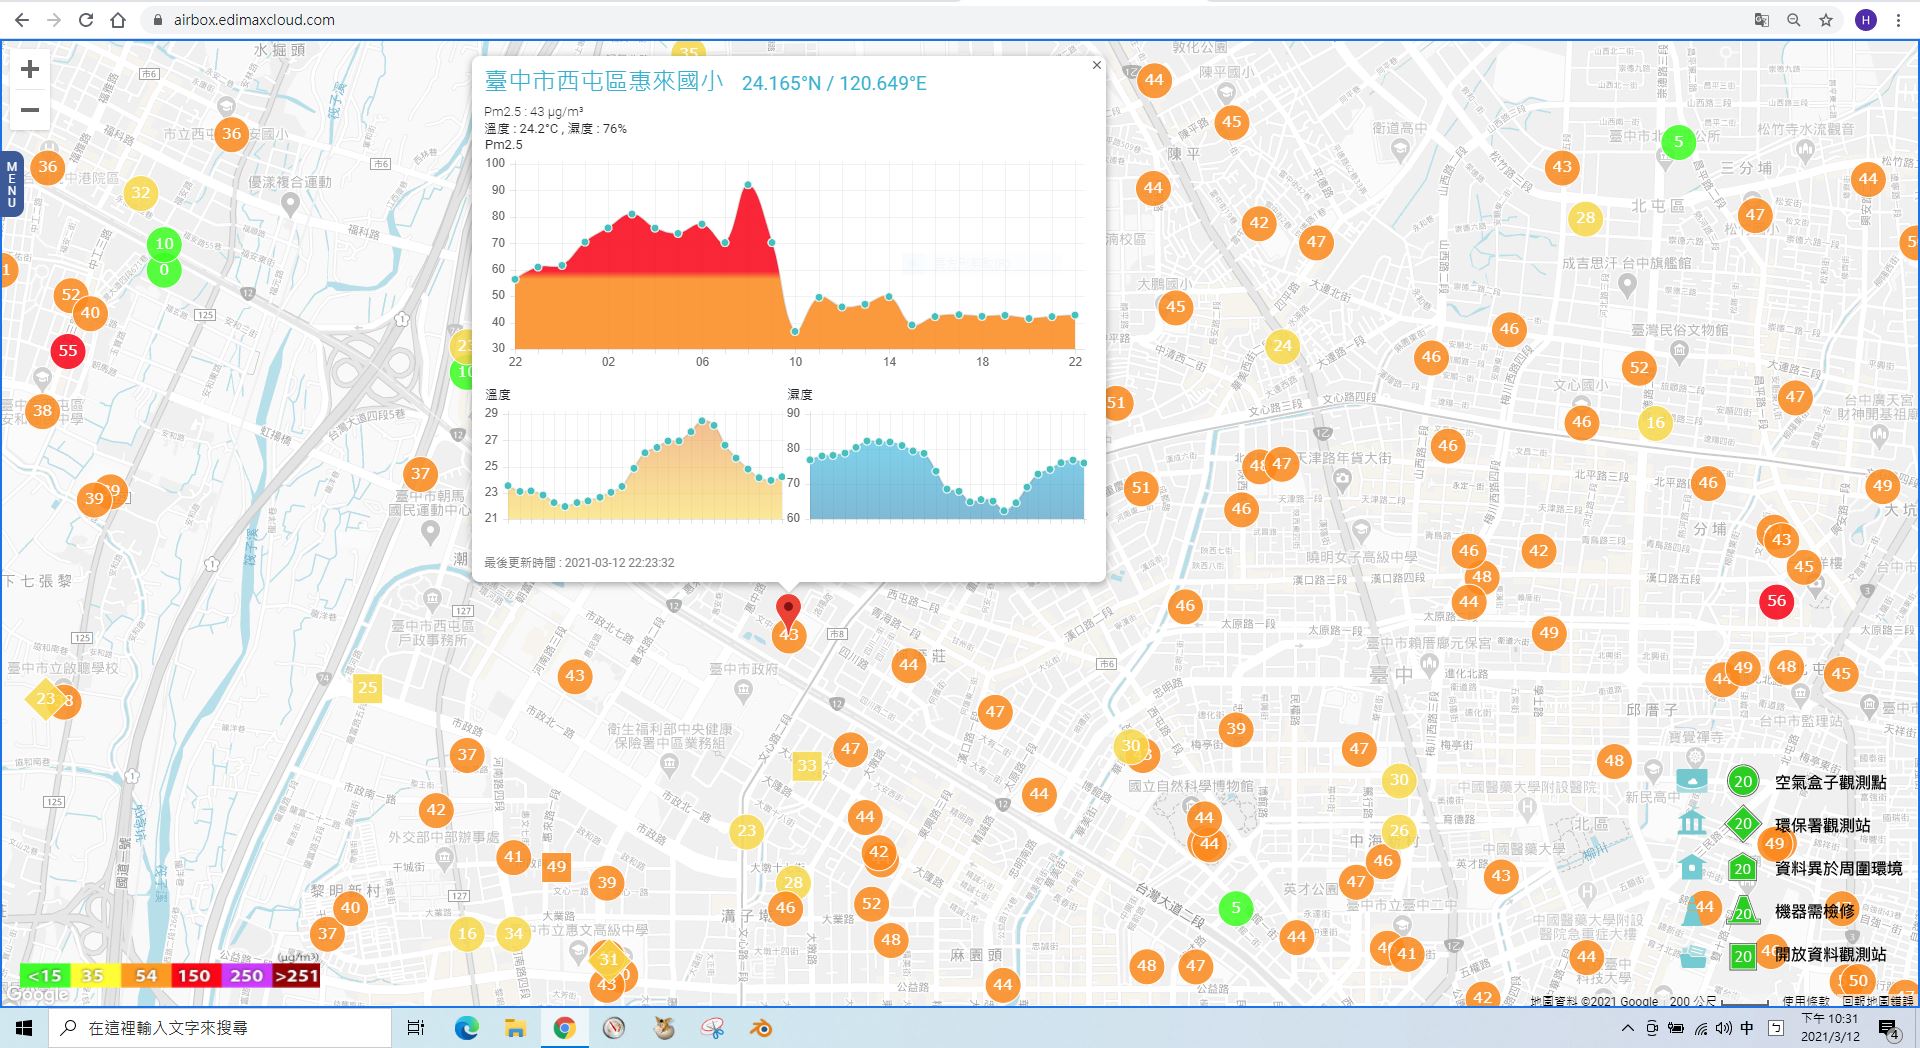Click the 最後更新時間 timestamp text
The width and height of the screenshot is (1920, 1048).
tap(579, 563)
